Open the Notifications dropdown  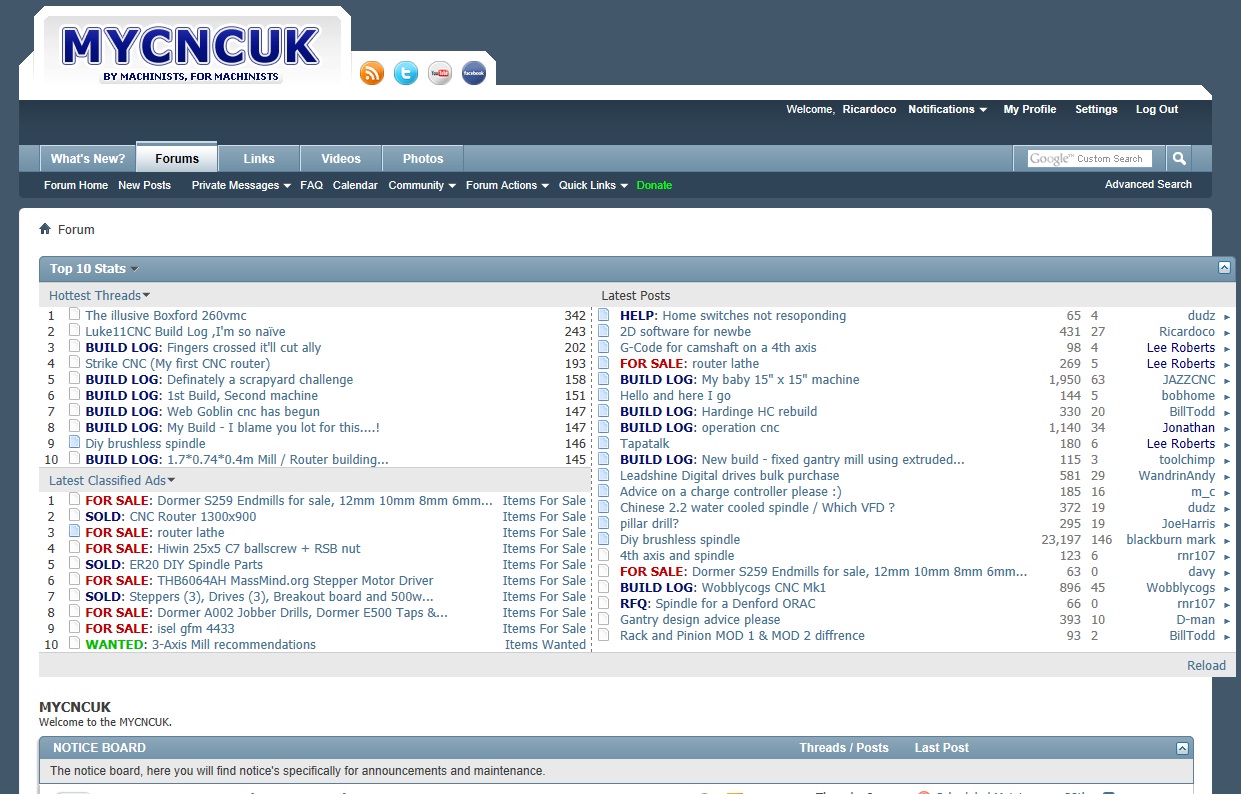947,109
